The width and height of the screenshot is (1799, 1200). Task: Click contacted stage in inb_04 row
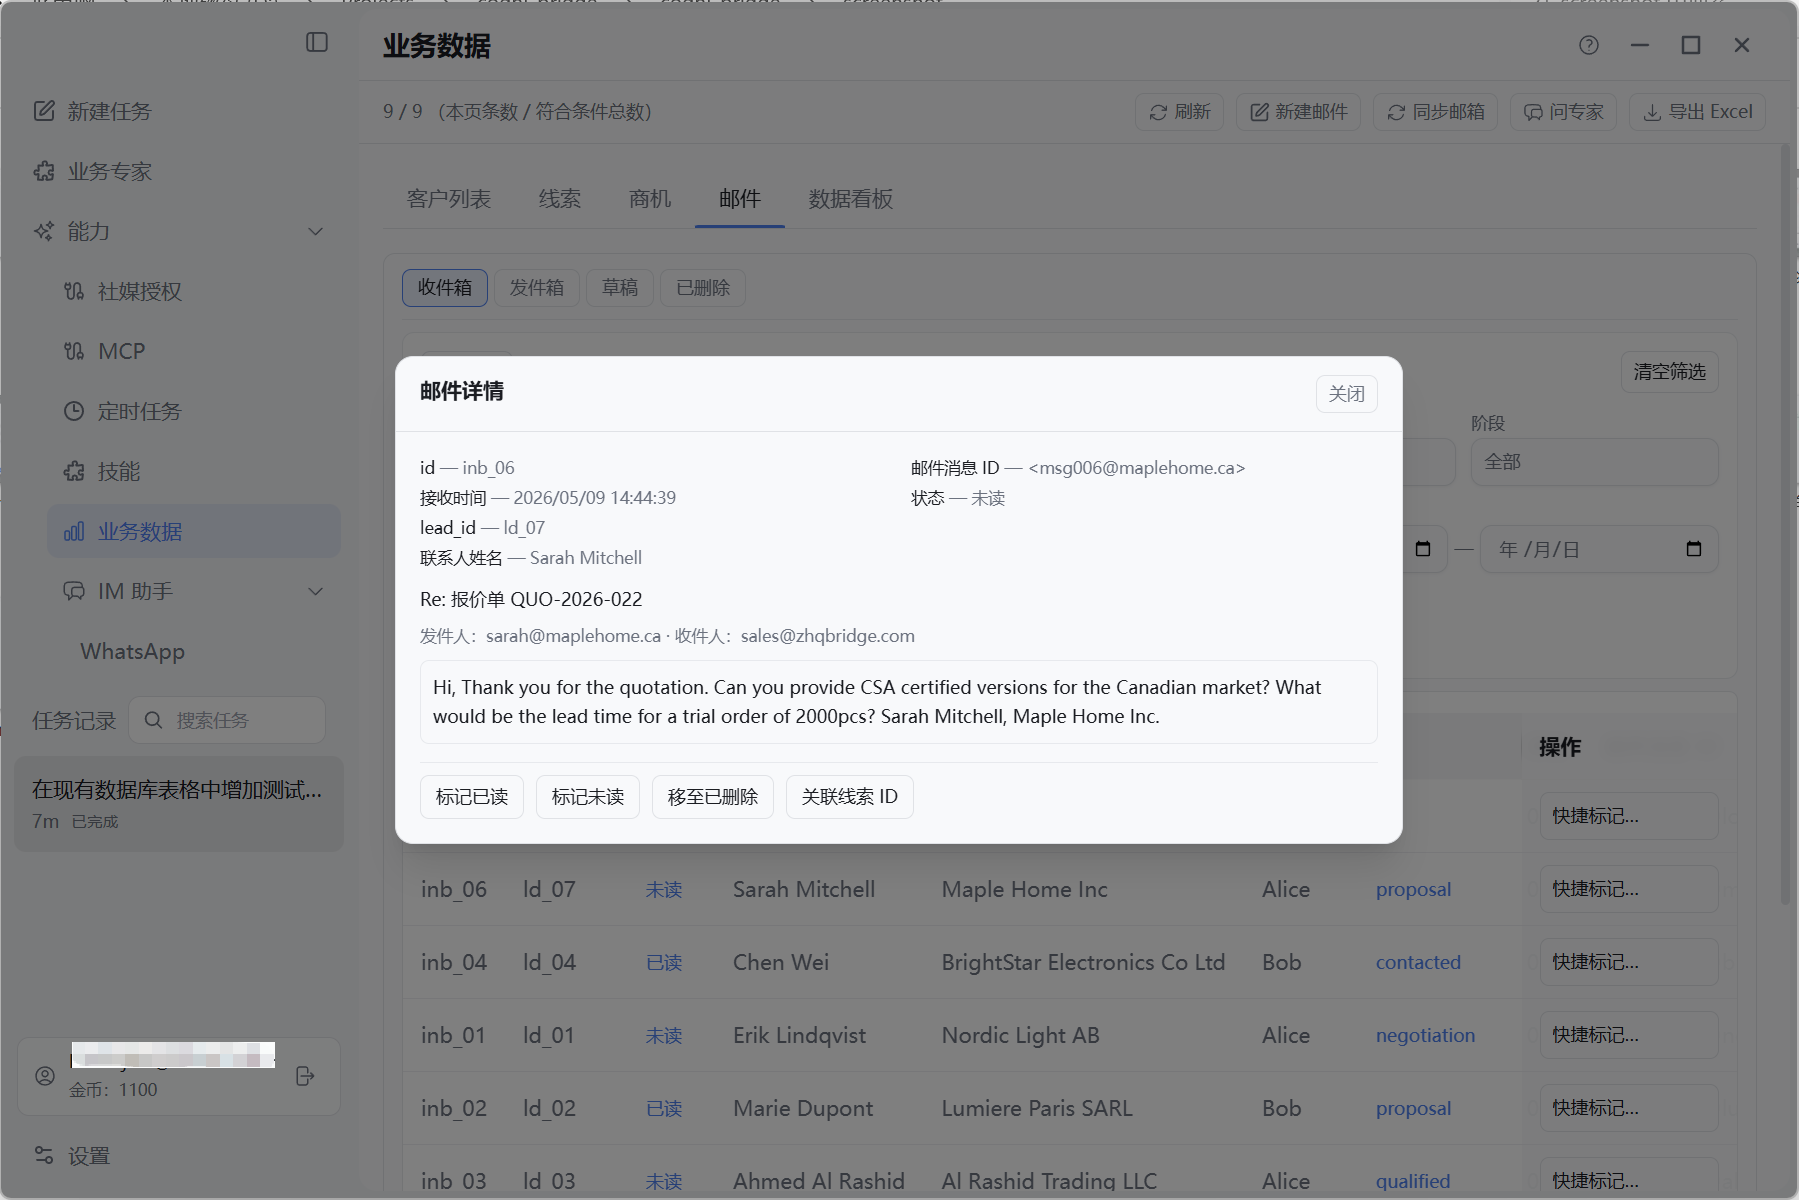tap(1418, 962)
